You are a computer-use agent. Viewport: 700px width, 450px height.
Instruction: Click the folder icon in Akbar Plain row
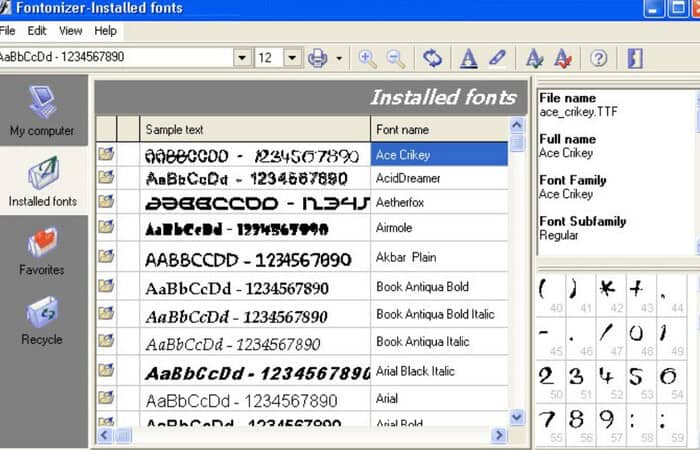tap(106, 256)
